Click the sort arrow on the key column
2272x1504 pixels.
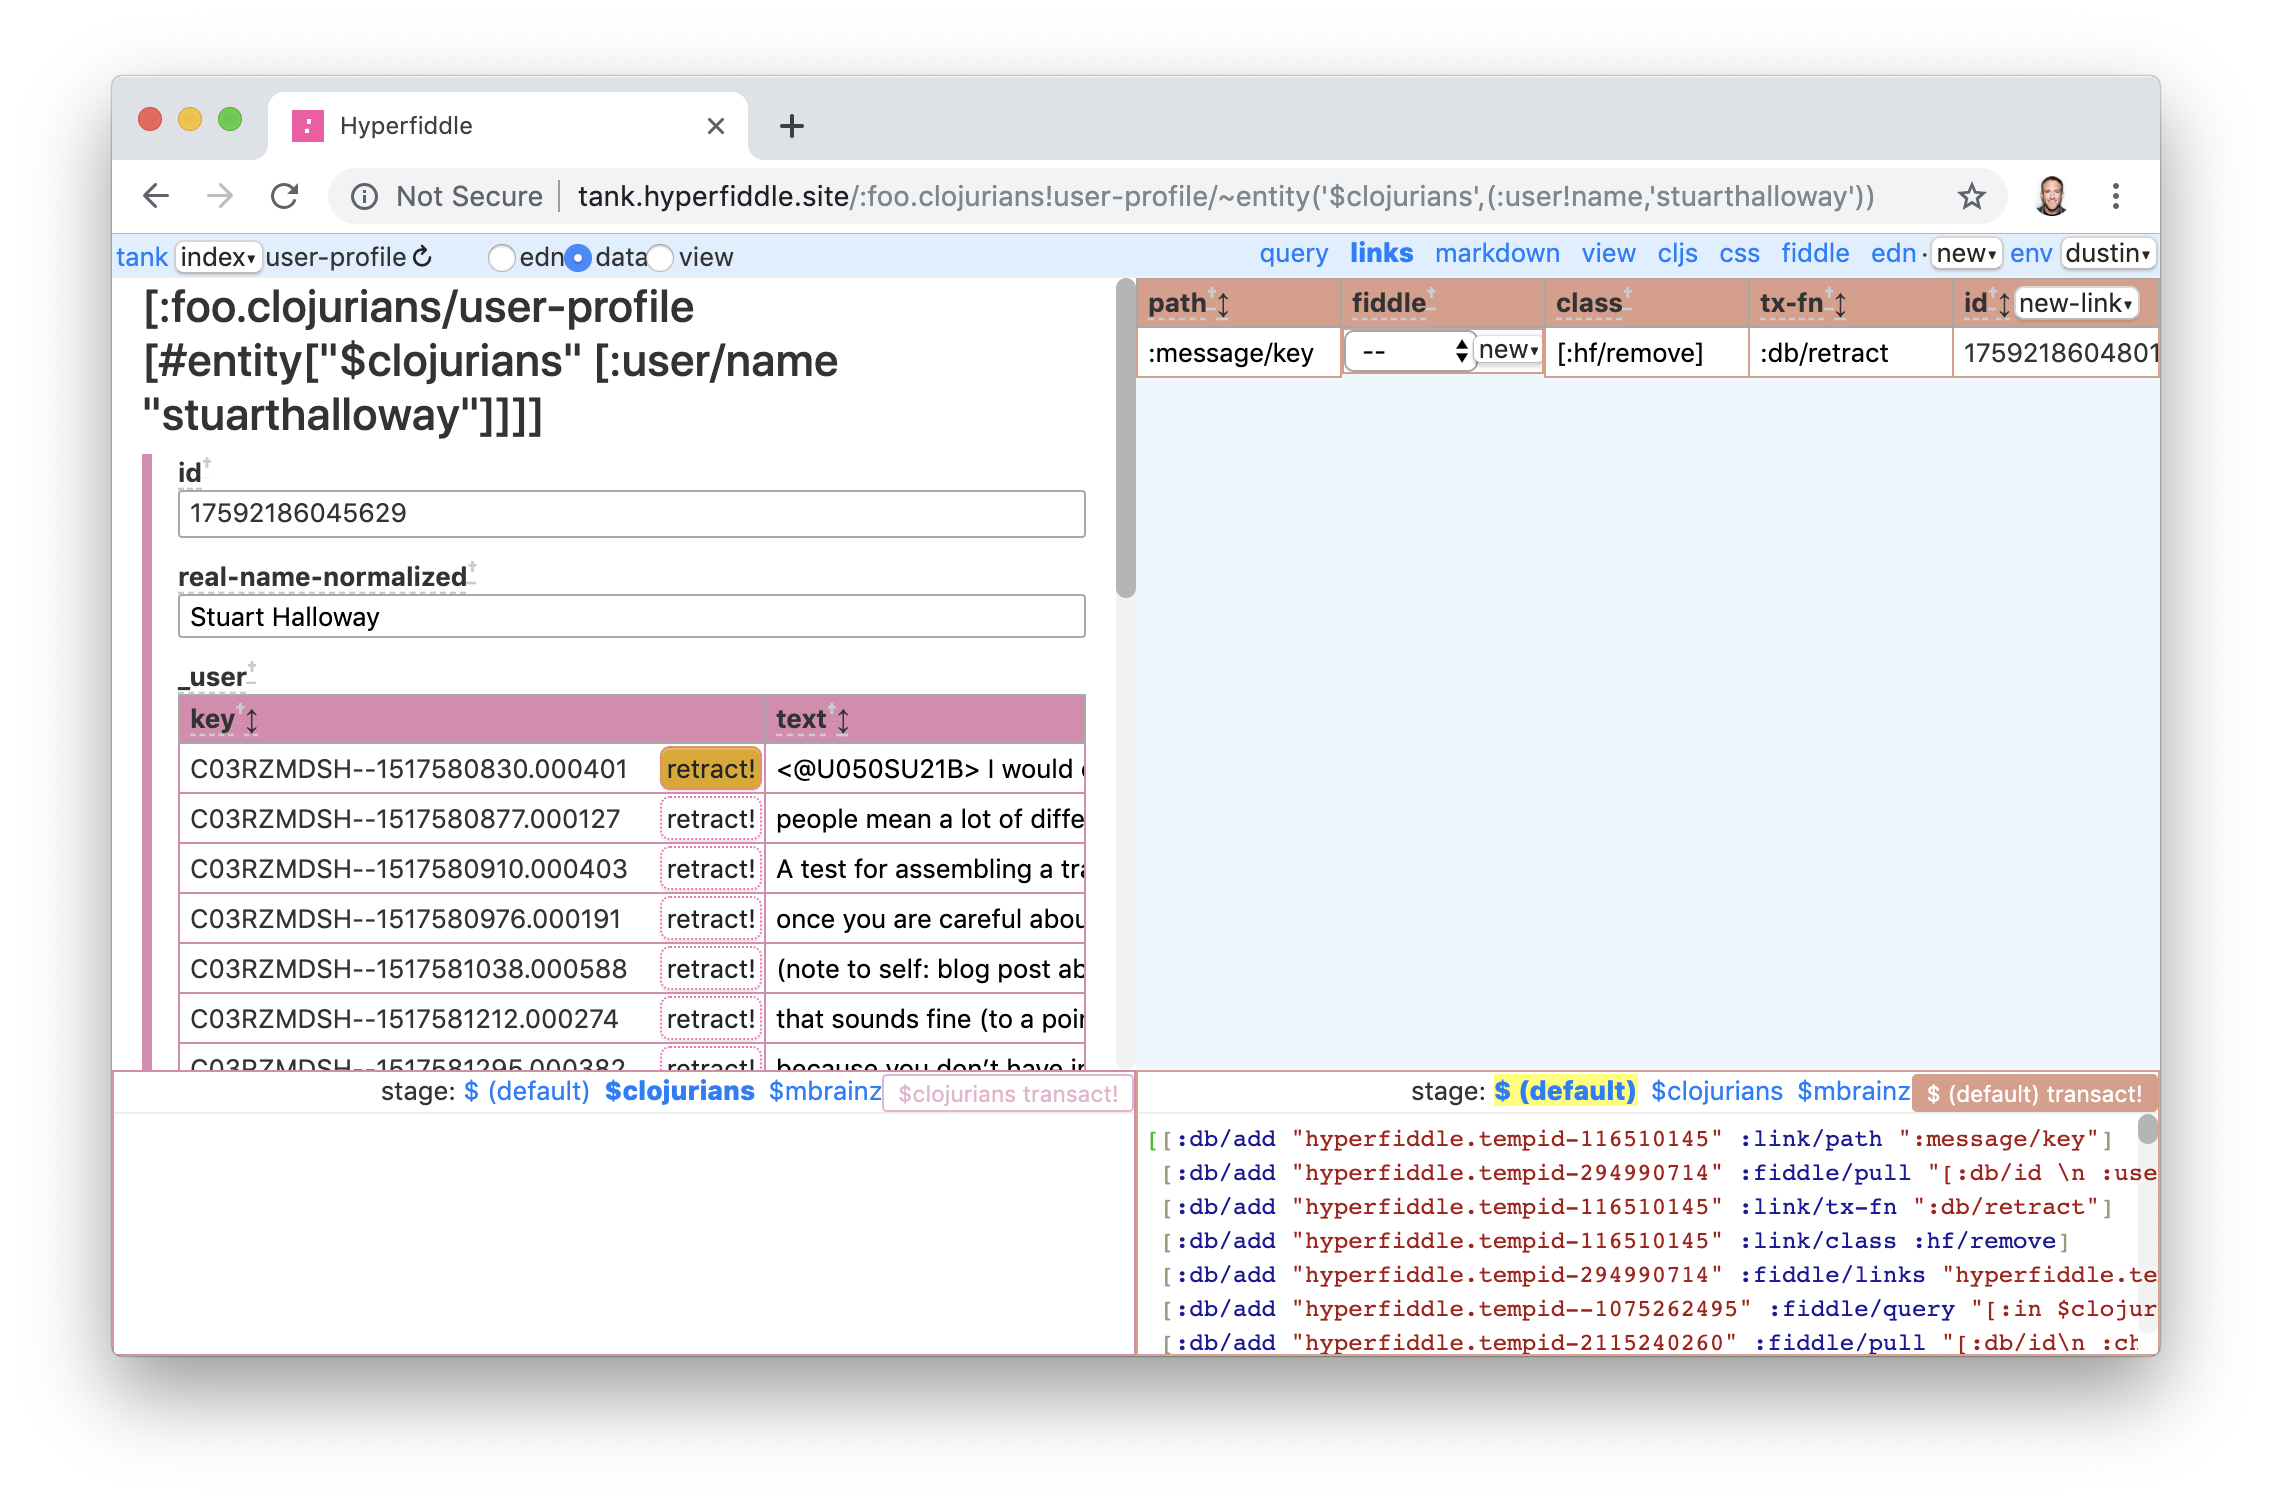(252, 720)
